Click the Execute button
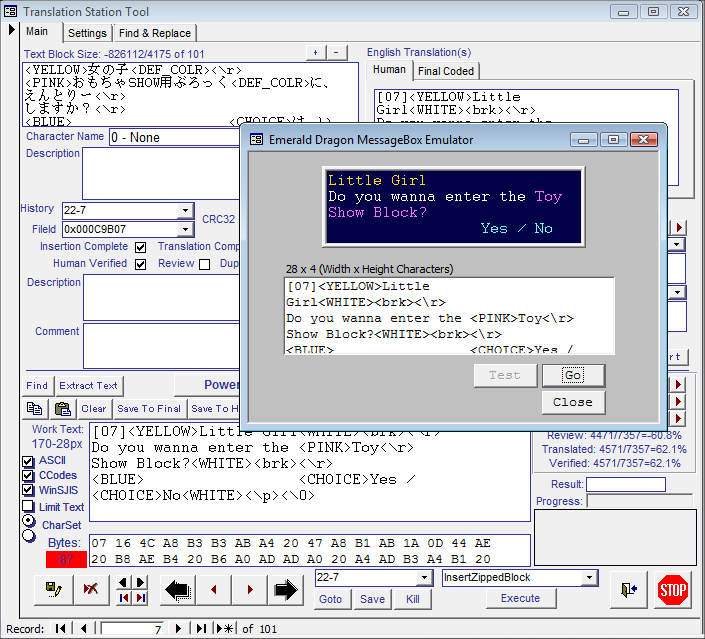 click(520, 599)
